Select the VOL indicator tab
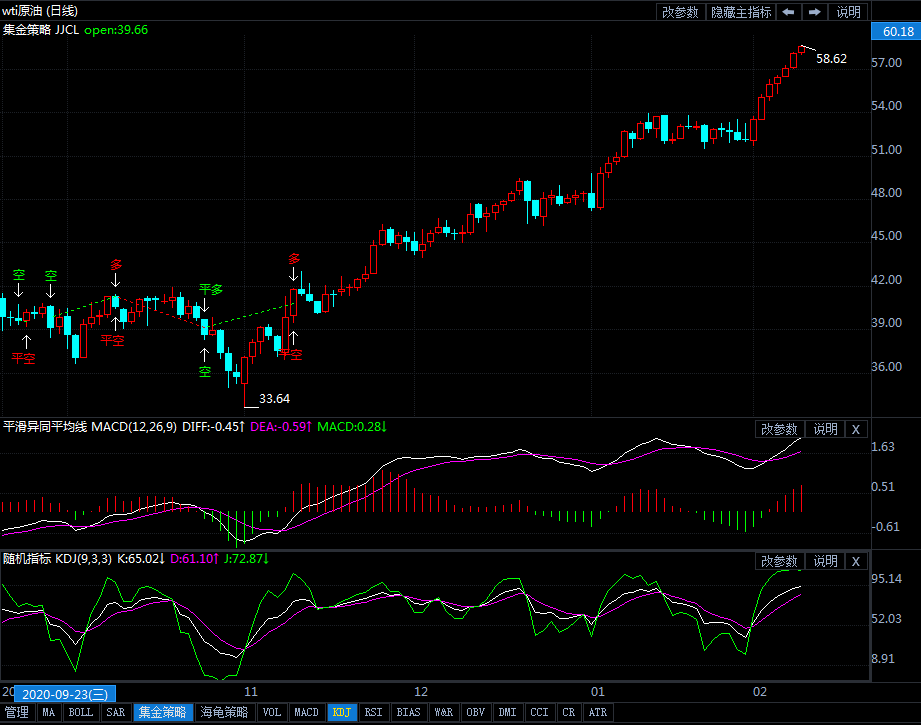Screen dimensions: 921x725 [x=272, y=713]
